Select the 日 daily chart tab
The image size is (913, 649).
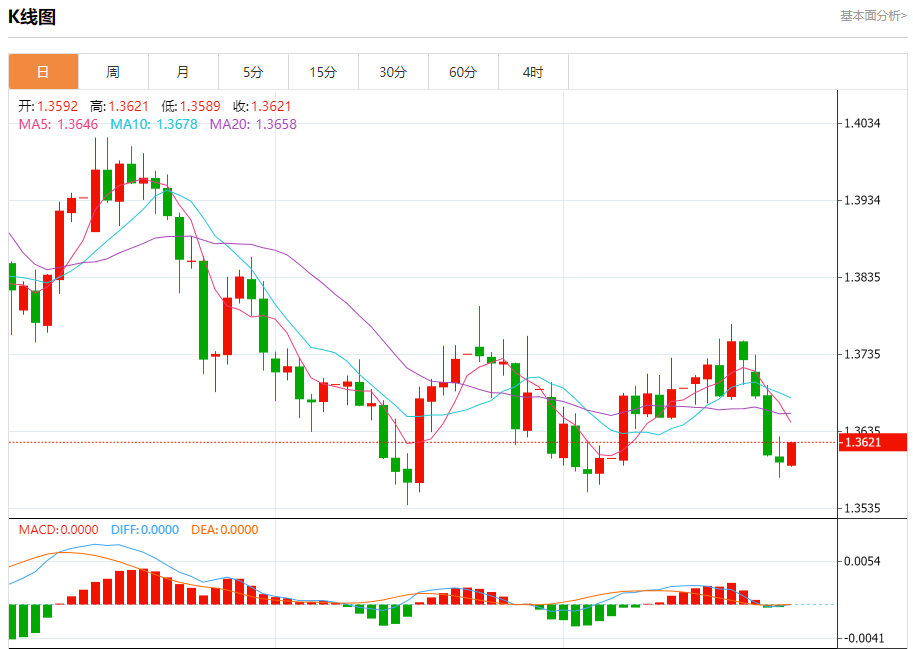tap(43, 72)
